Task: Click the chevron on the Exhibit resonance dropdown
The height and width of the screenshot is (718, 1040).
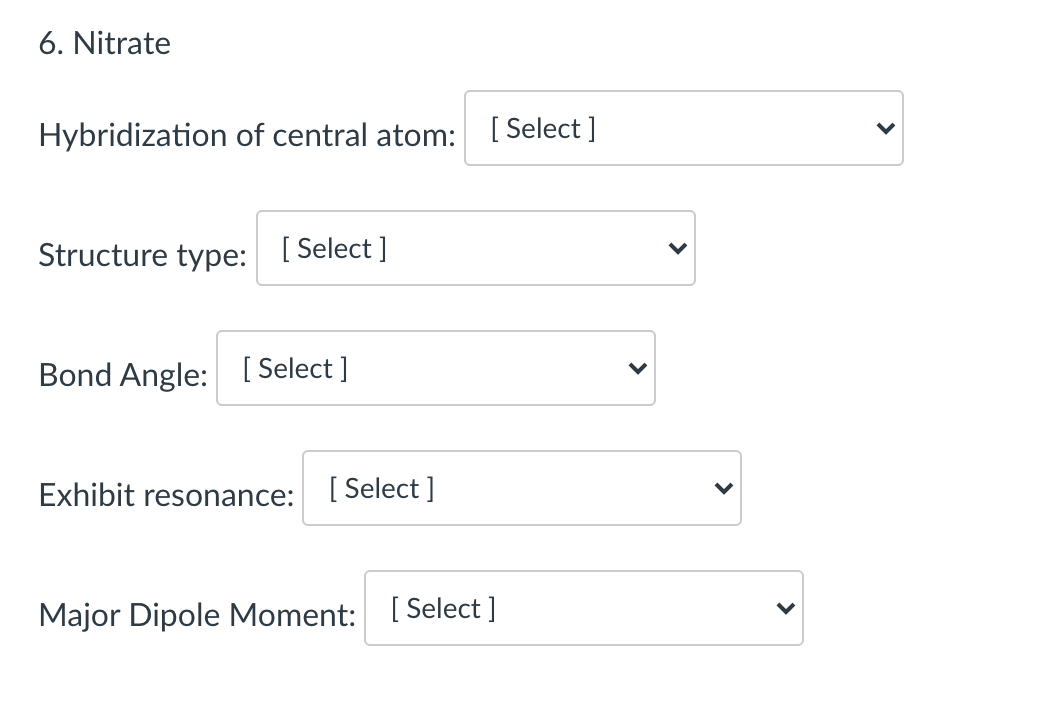Action: coord(723,488)
